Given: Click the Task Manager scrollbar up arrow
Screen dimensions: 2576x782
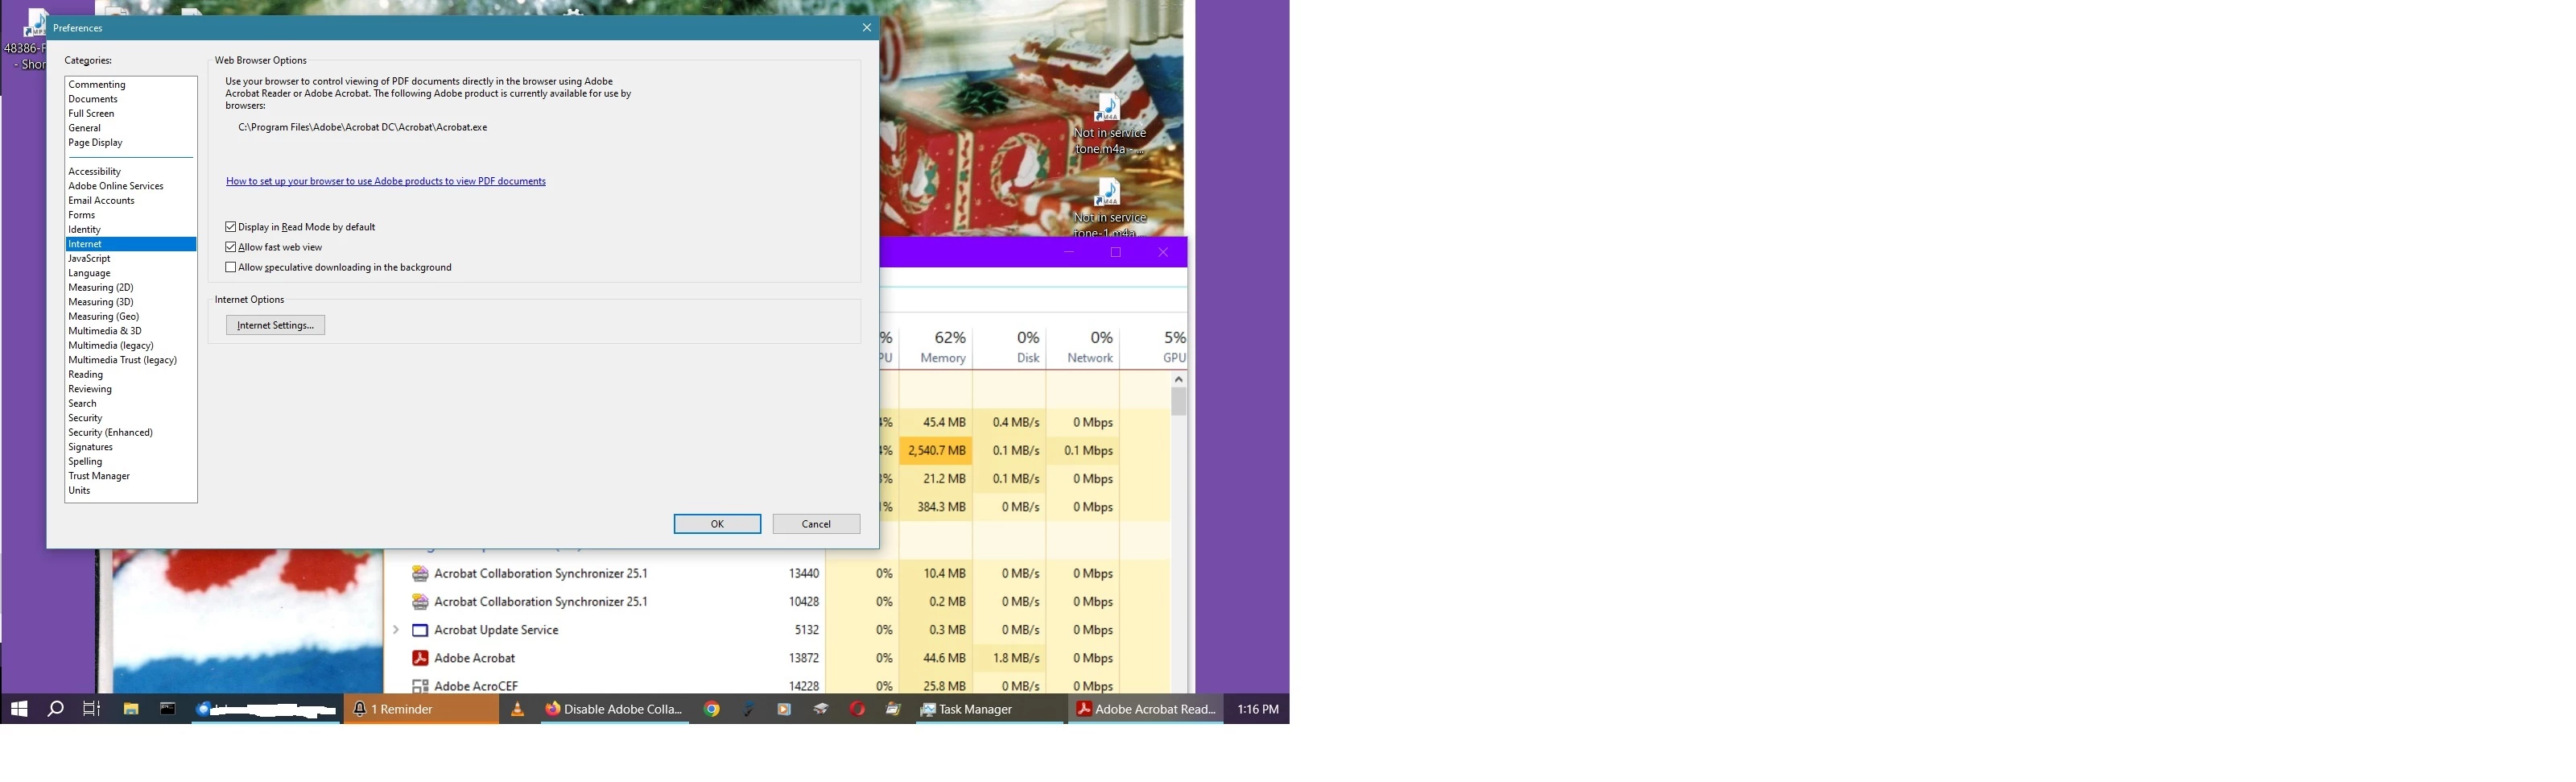Looking at the screenshot, I should coord(1179,379).
